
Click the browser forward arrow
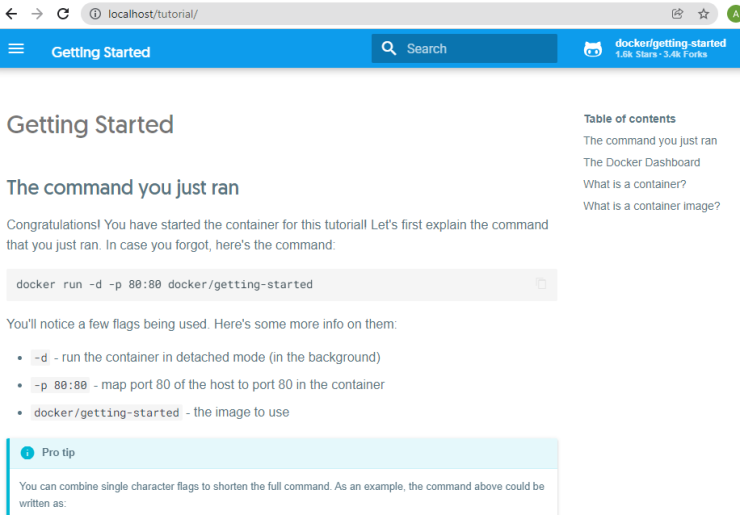click(37, 14)
